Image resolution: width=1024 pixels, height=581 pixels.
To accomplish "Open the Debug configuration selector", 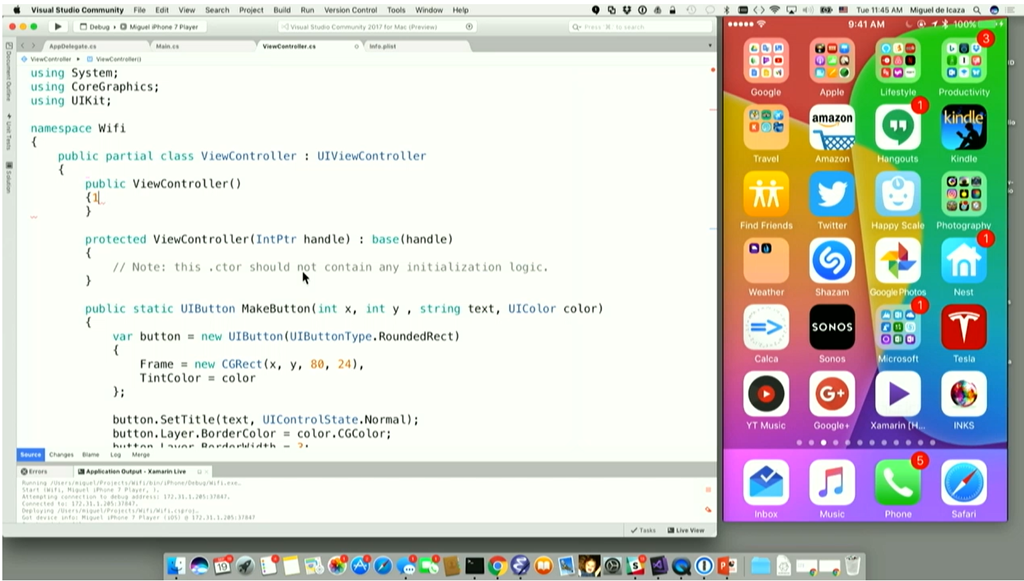I will point(95,27).
